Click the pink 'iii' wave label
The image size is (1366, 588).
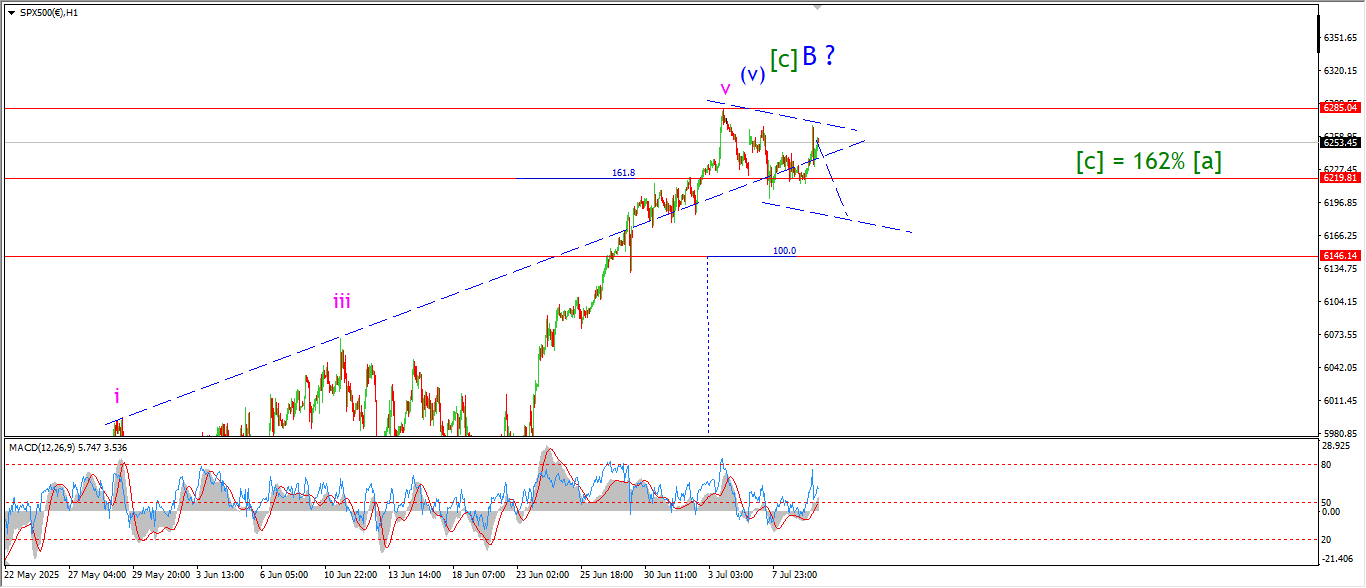[x=342, y=301]
